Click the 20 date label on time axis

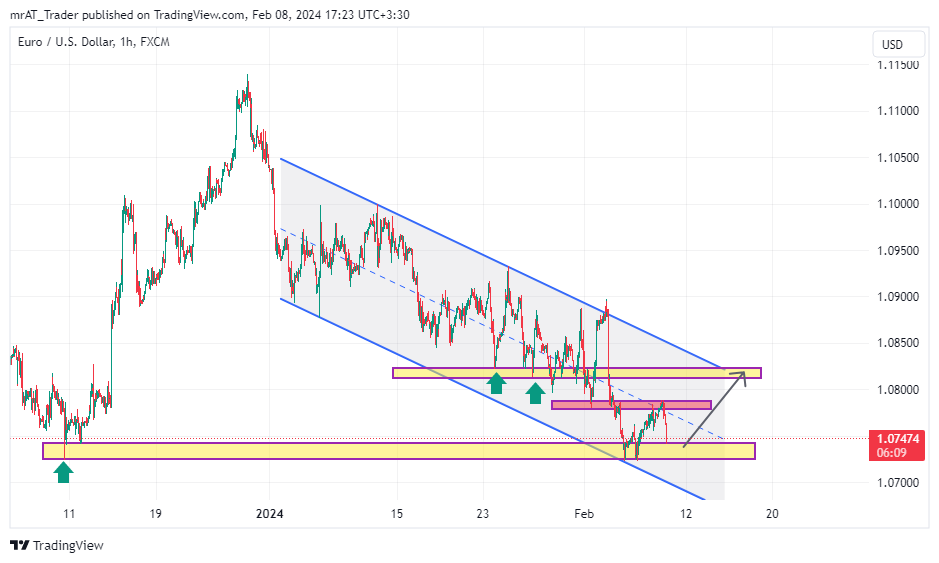point(773,514)
